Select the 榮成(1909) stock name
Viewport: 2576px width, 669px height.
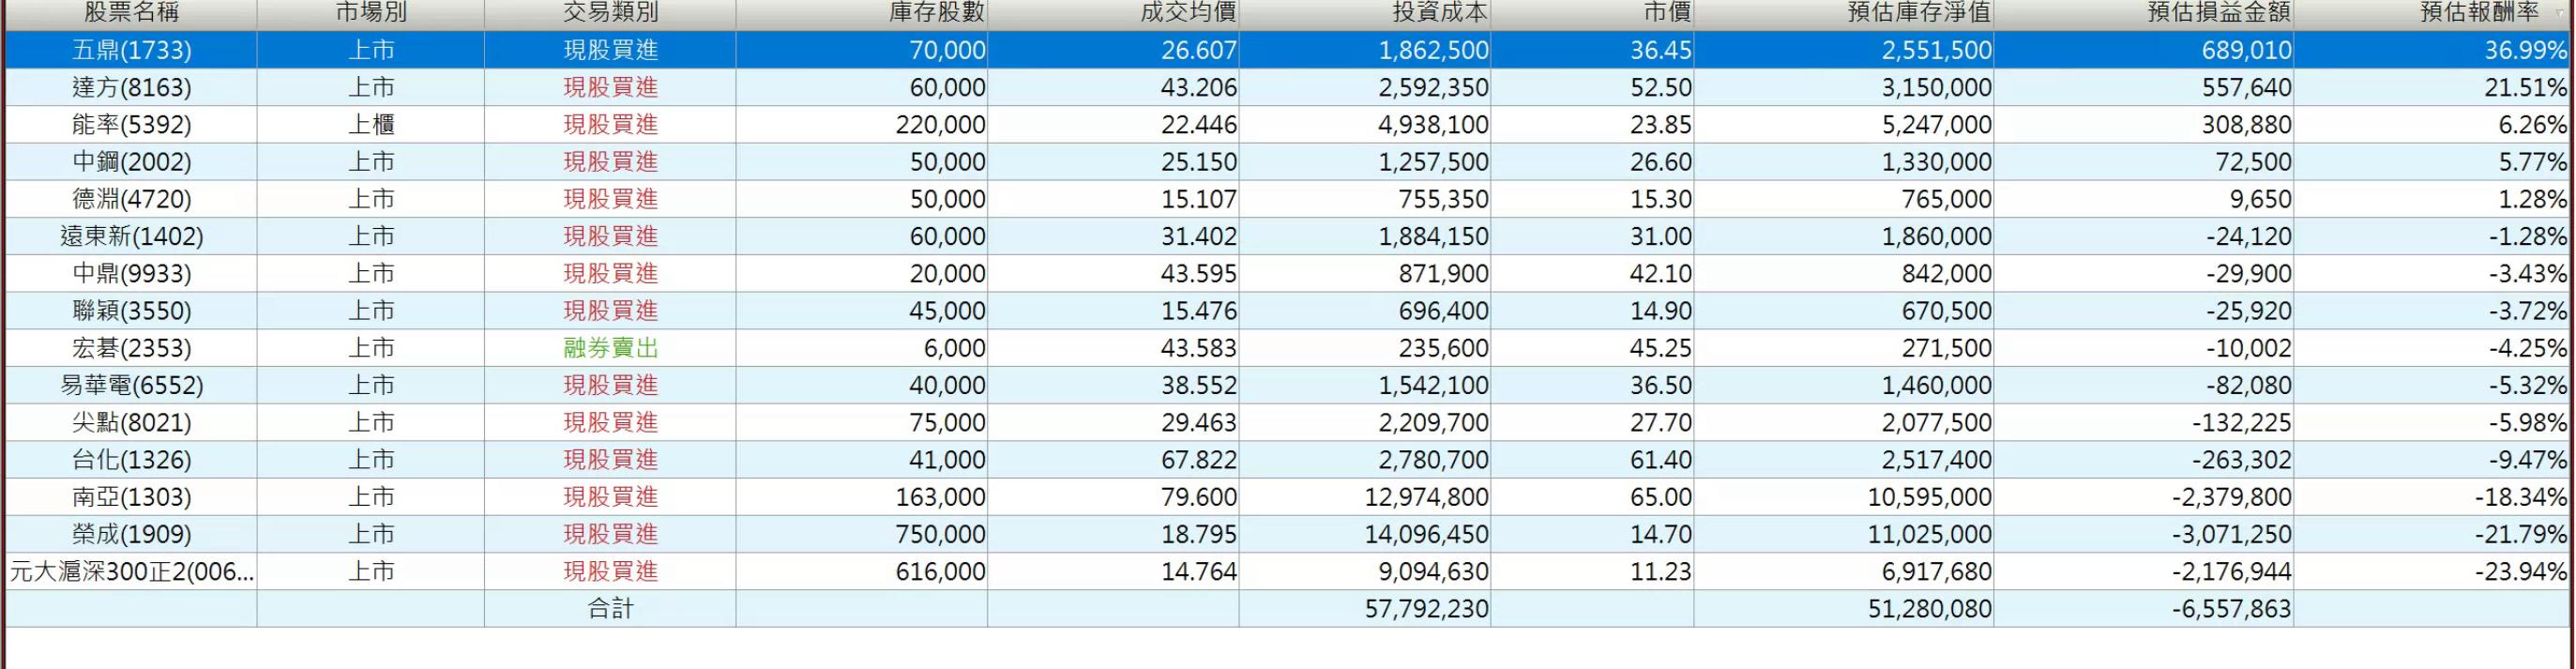[131, 534]
